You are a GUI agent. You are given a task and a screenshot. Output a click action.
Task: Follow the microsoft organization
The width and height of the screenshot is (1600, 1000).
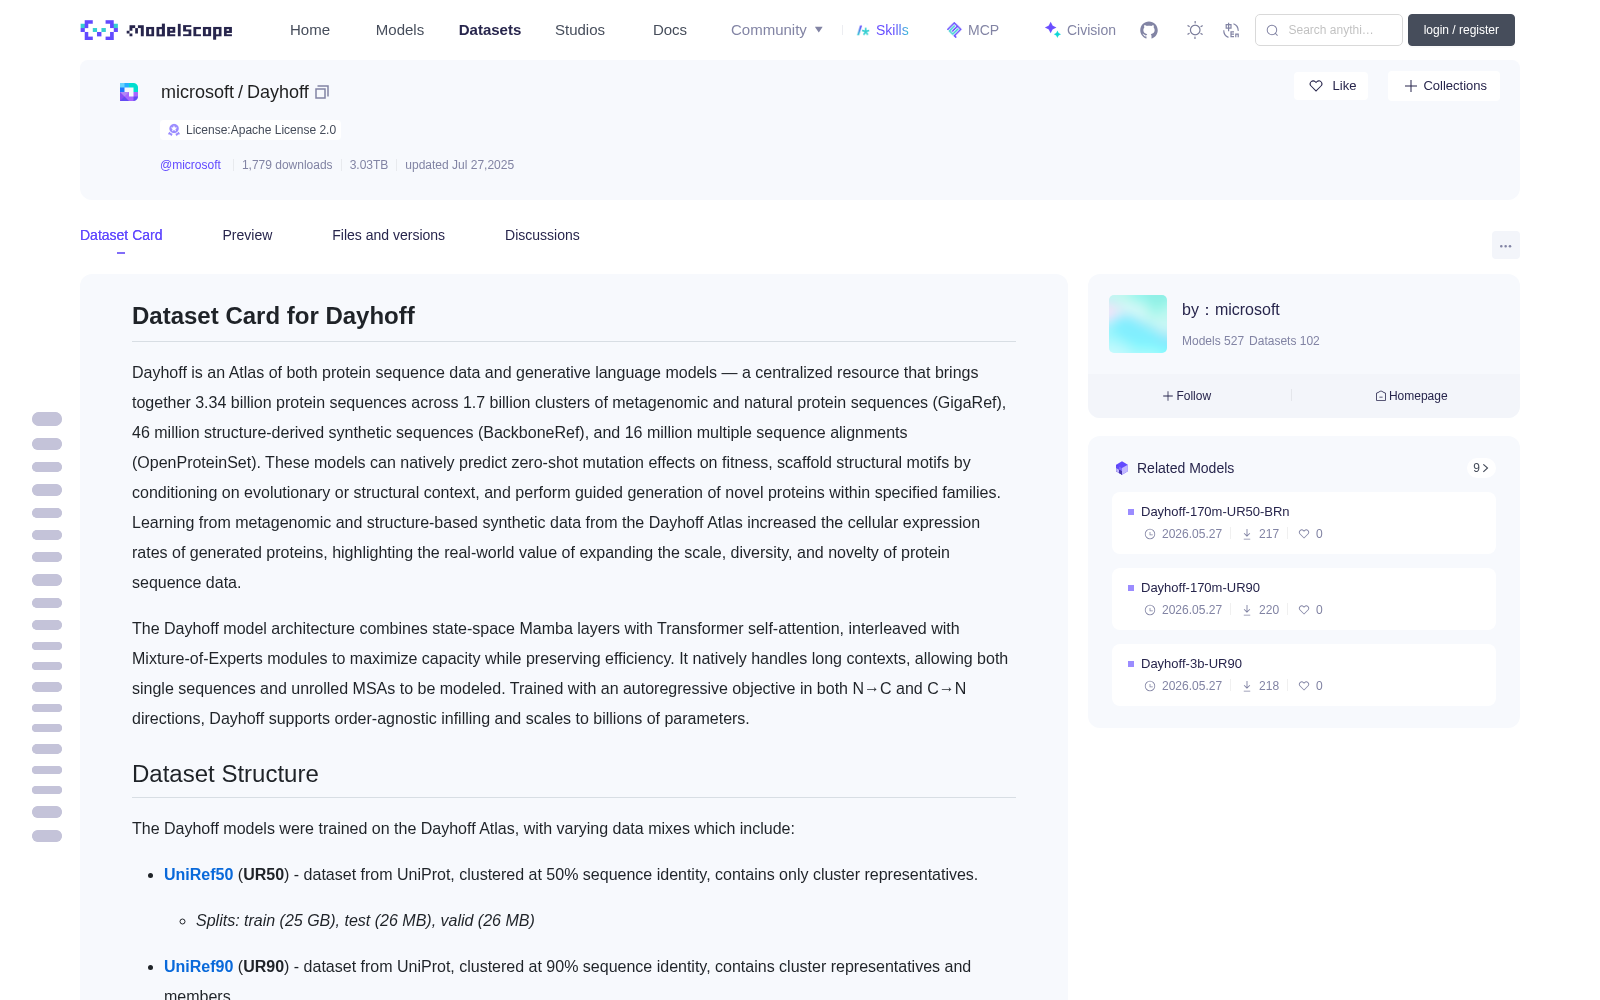1187,396
